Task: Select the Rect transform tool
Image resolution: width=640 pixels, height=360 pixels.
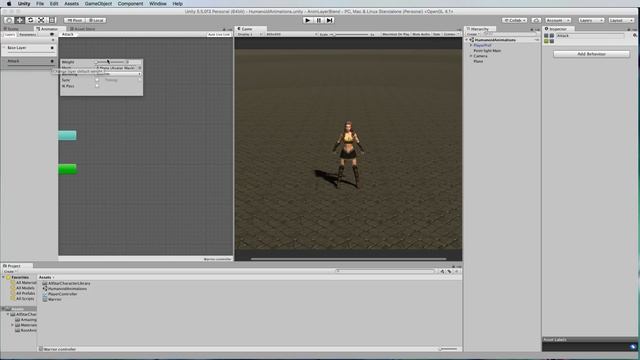Action: [52, 20]
